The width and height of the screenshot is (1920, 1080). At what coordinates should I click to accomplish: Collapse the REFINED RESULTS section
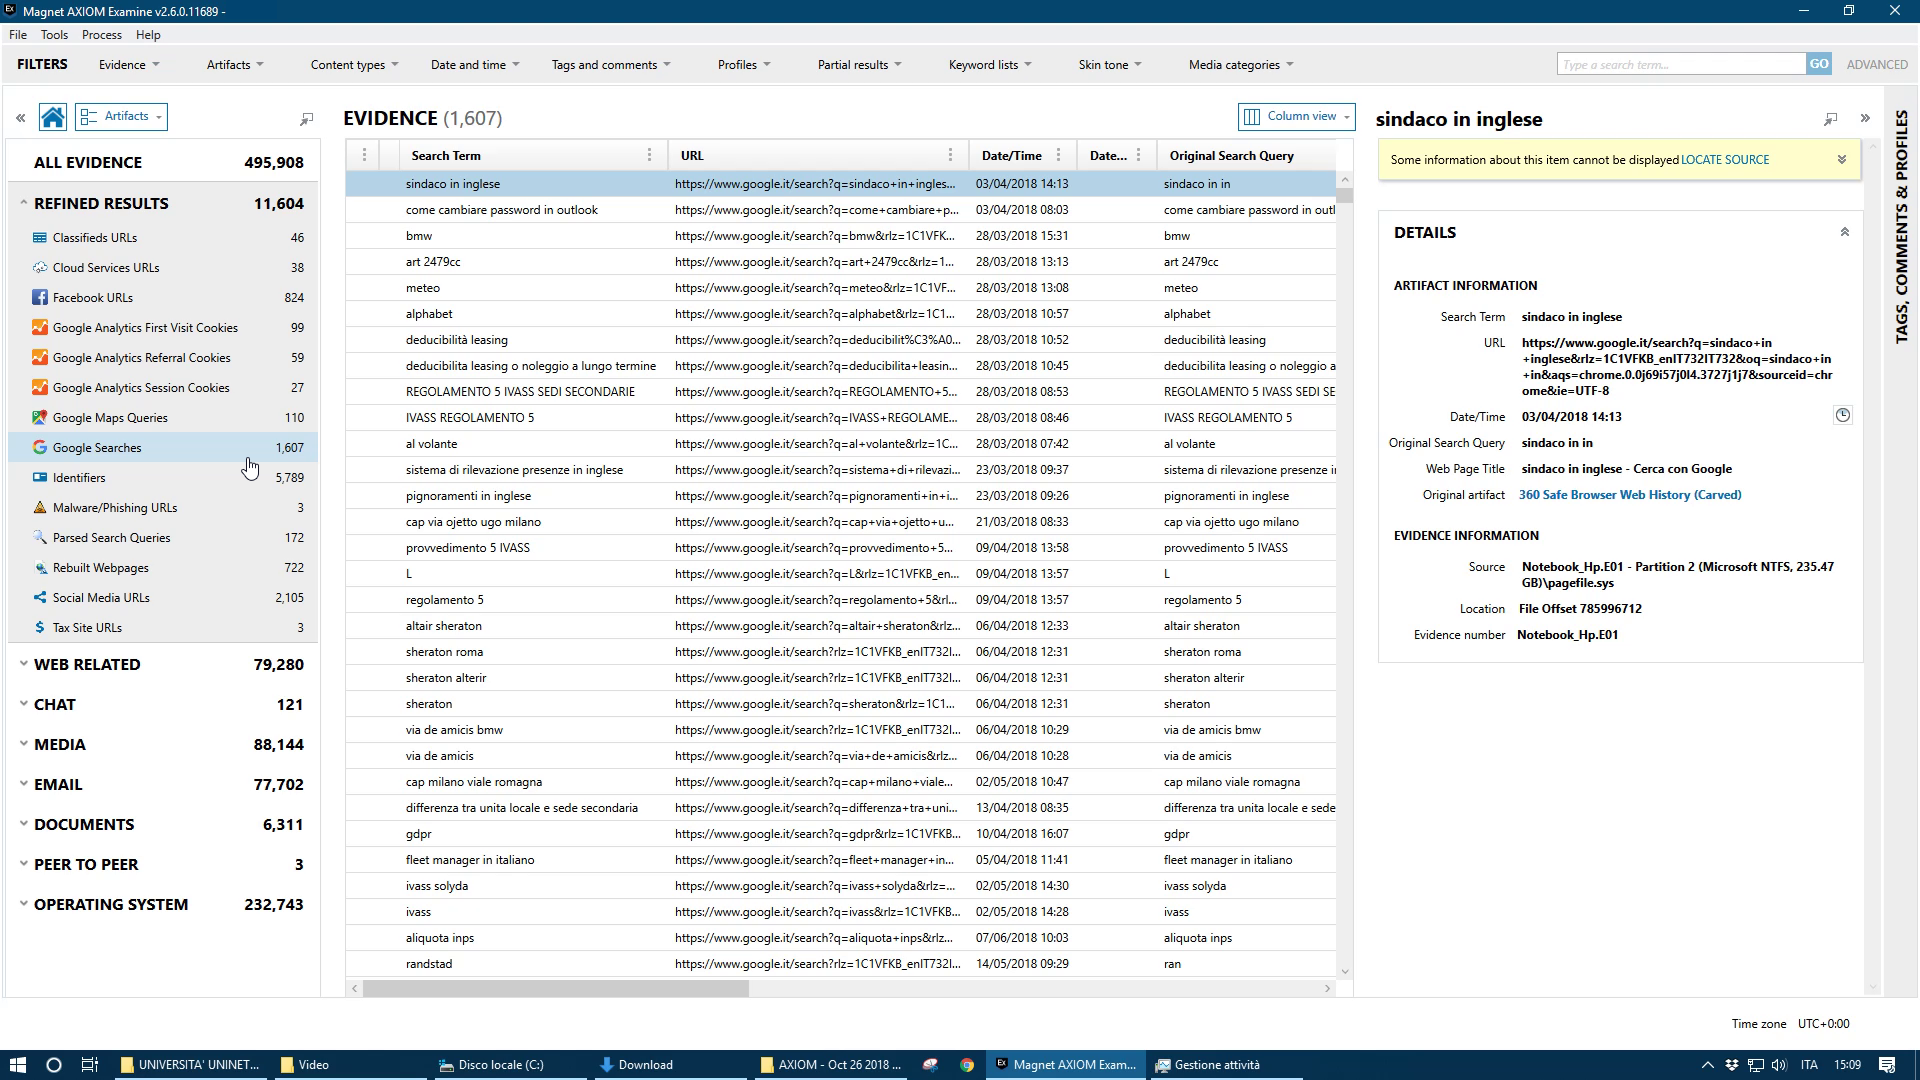click(x=23, y=203)
